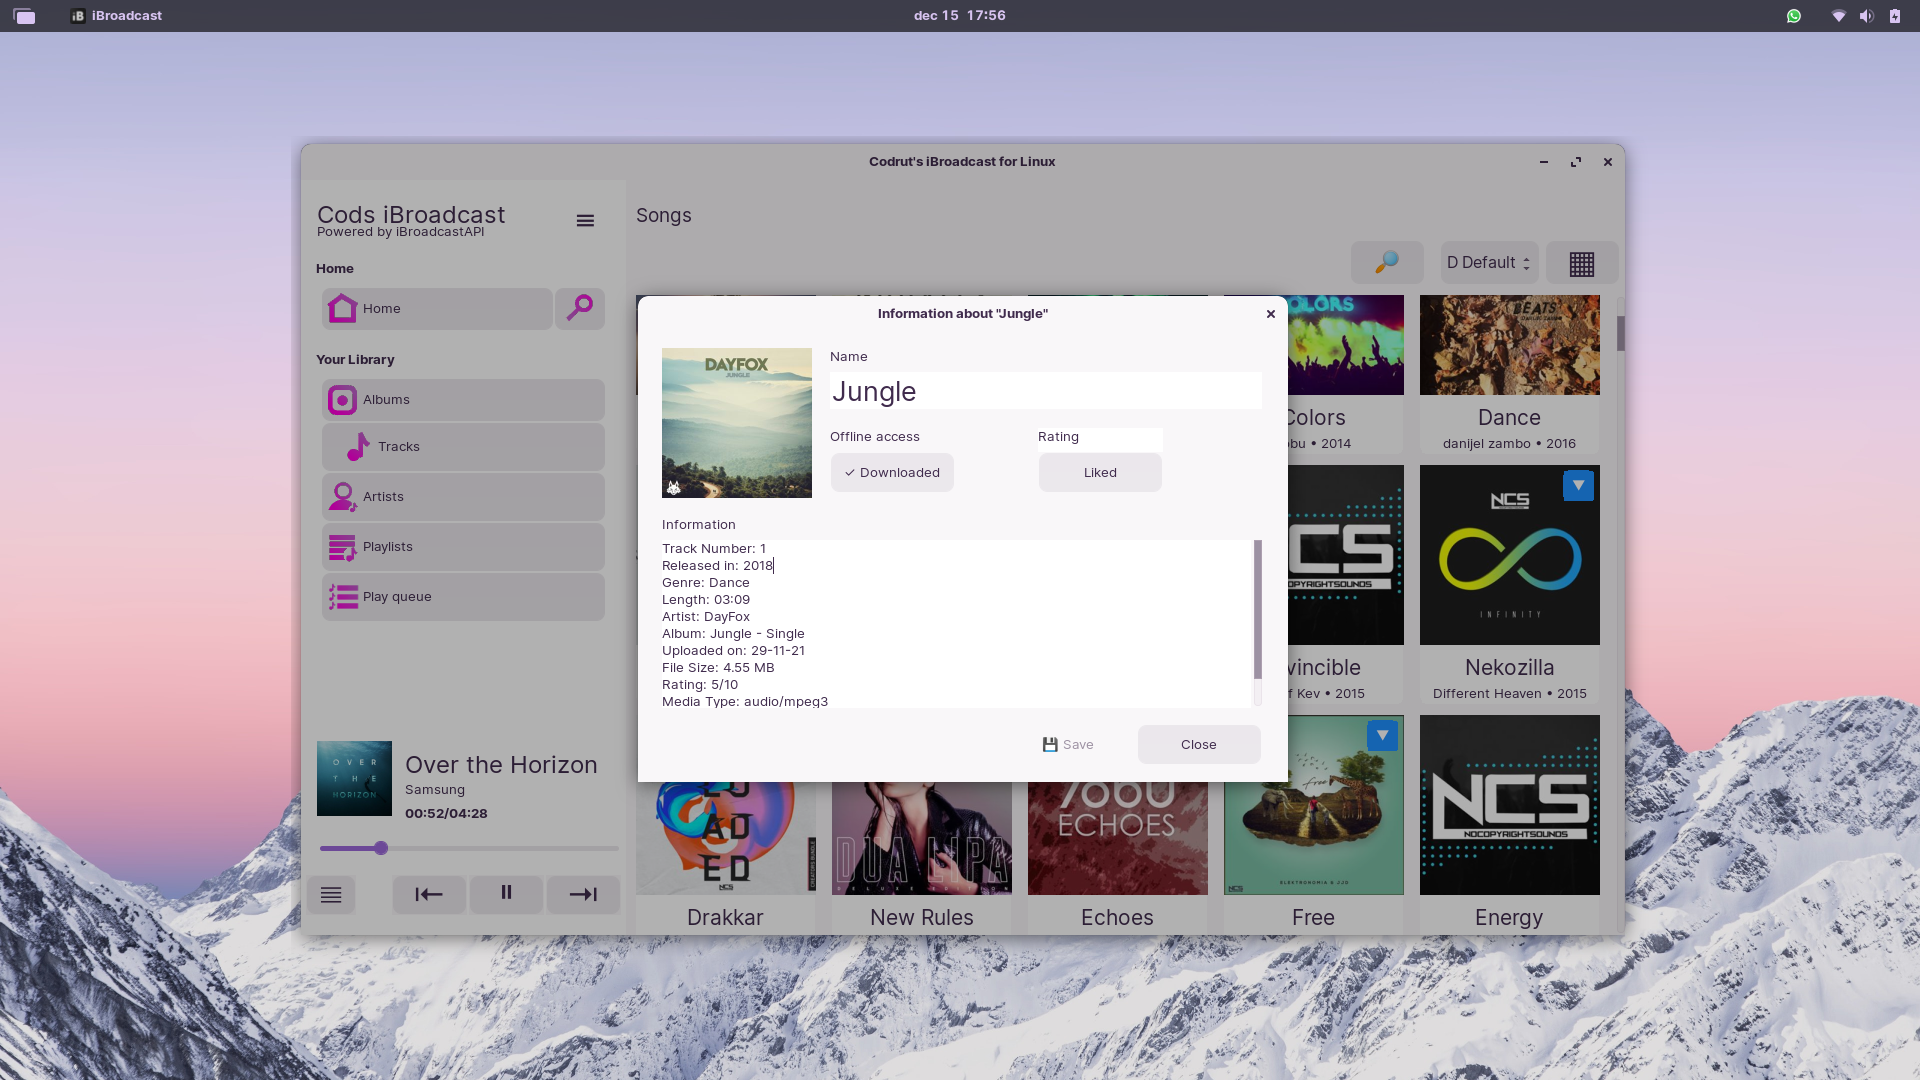The height and width of the screenshot is (1080, 1920).
Task: Click the Albums icon in sidebar
Action: point(343,400)
